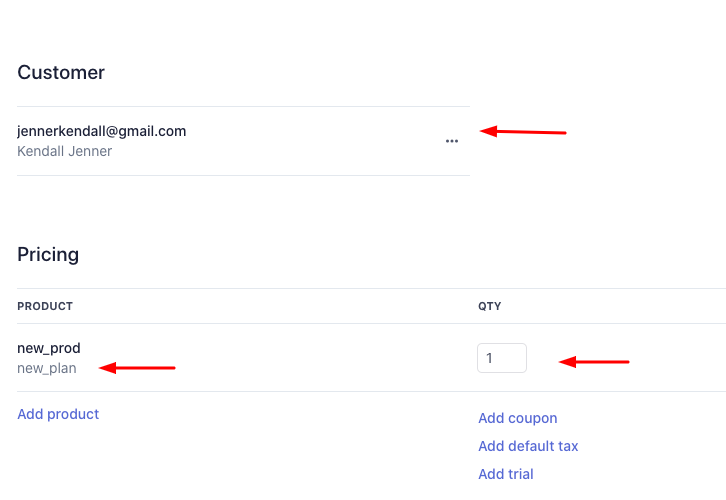The width and height of the screenshot is (726, 500).
Task: Click the divider line below the PRODUCT header
Action: (x=243, y=323)
